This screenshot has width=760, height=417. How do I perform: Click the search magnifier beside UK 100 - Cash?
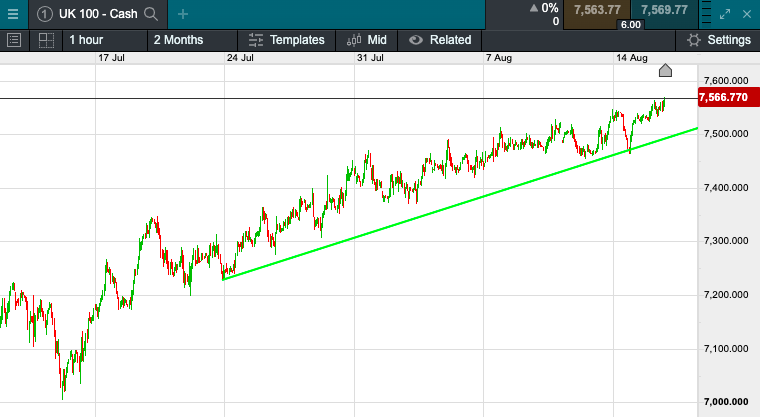(x=151, y=14)
